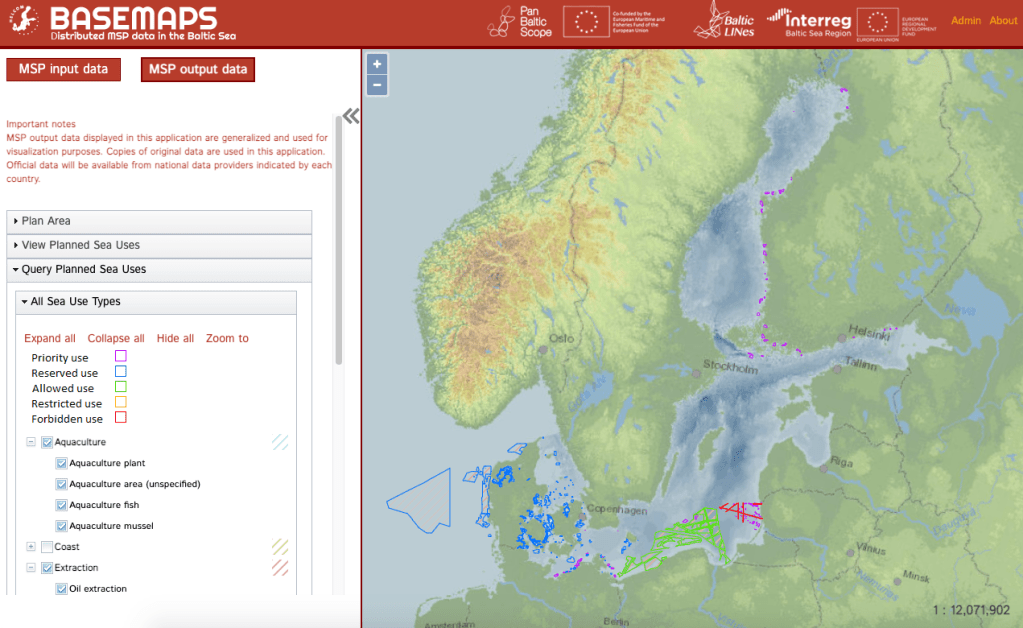Collapse the sidebar with double-arrow icon
Image resolution: width=1023 pixels, height=628 pixels.
coord(351,116)
